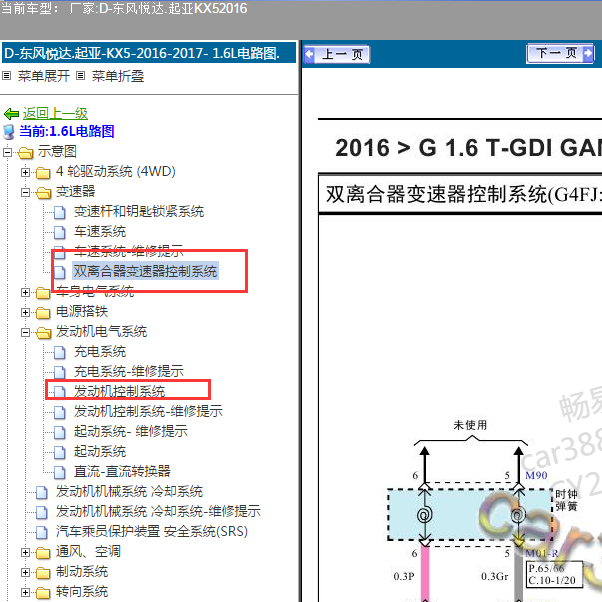Click 菜单展开 to expand all menus
Viewport: 602px width, 602px height.
(44, 76)
